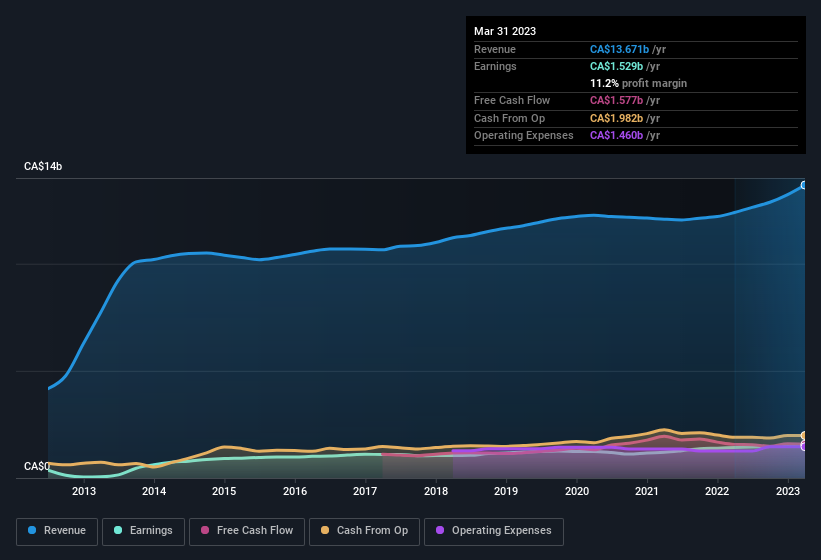
Task: Click the 2017 x-axis label
Action: [x=365, y=491]
